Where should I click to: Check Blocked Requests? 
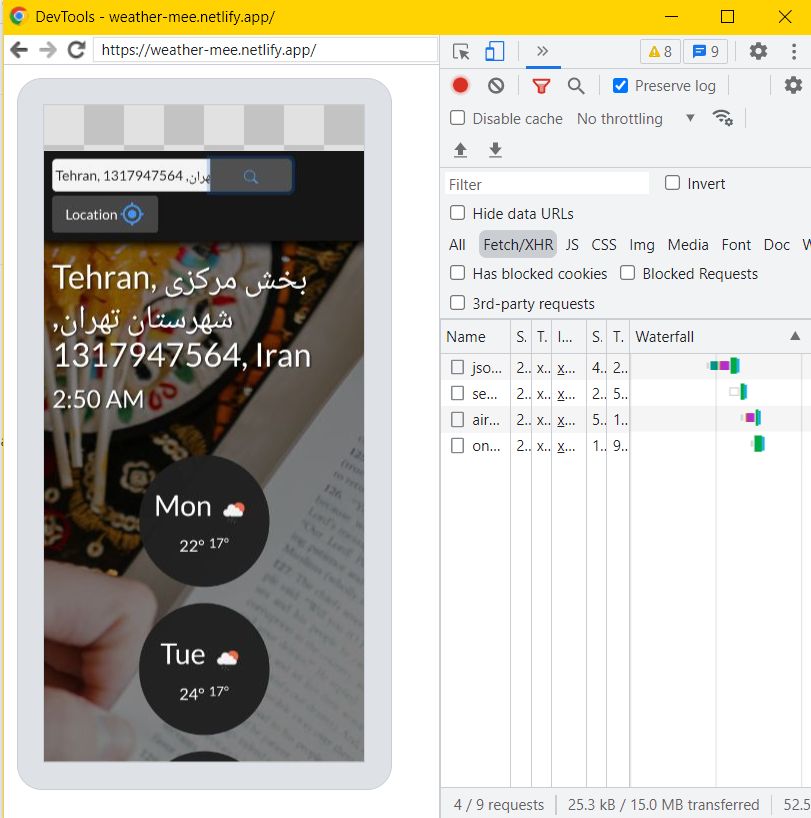click(x=627, y=273)
